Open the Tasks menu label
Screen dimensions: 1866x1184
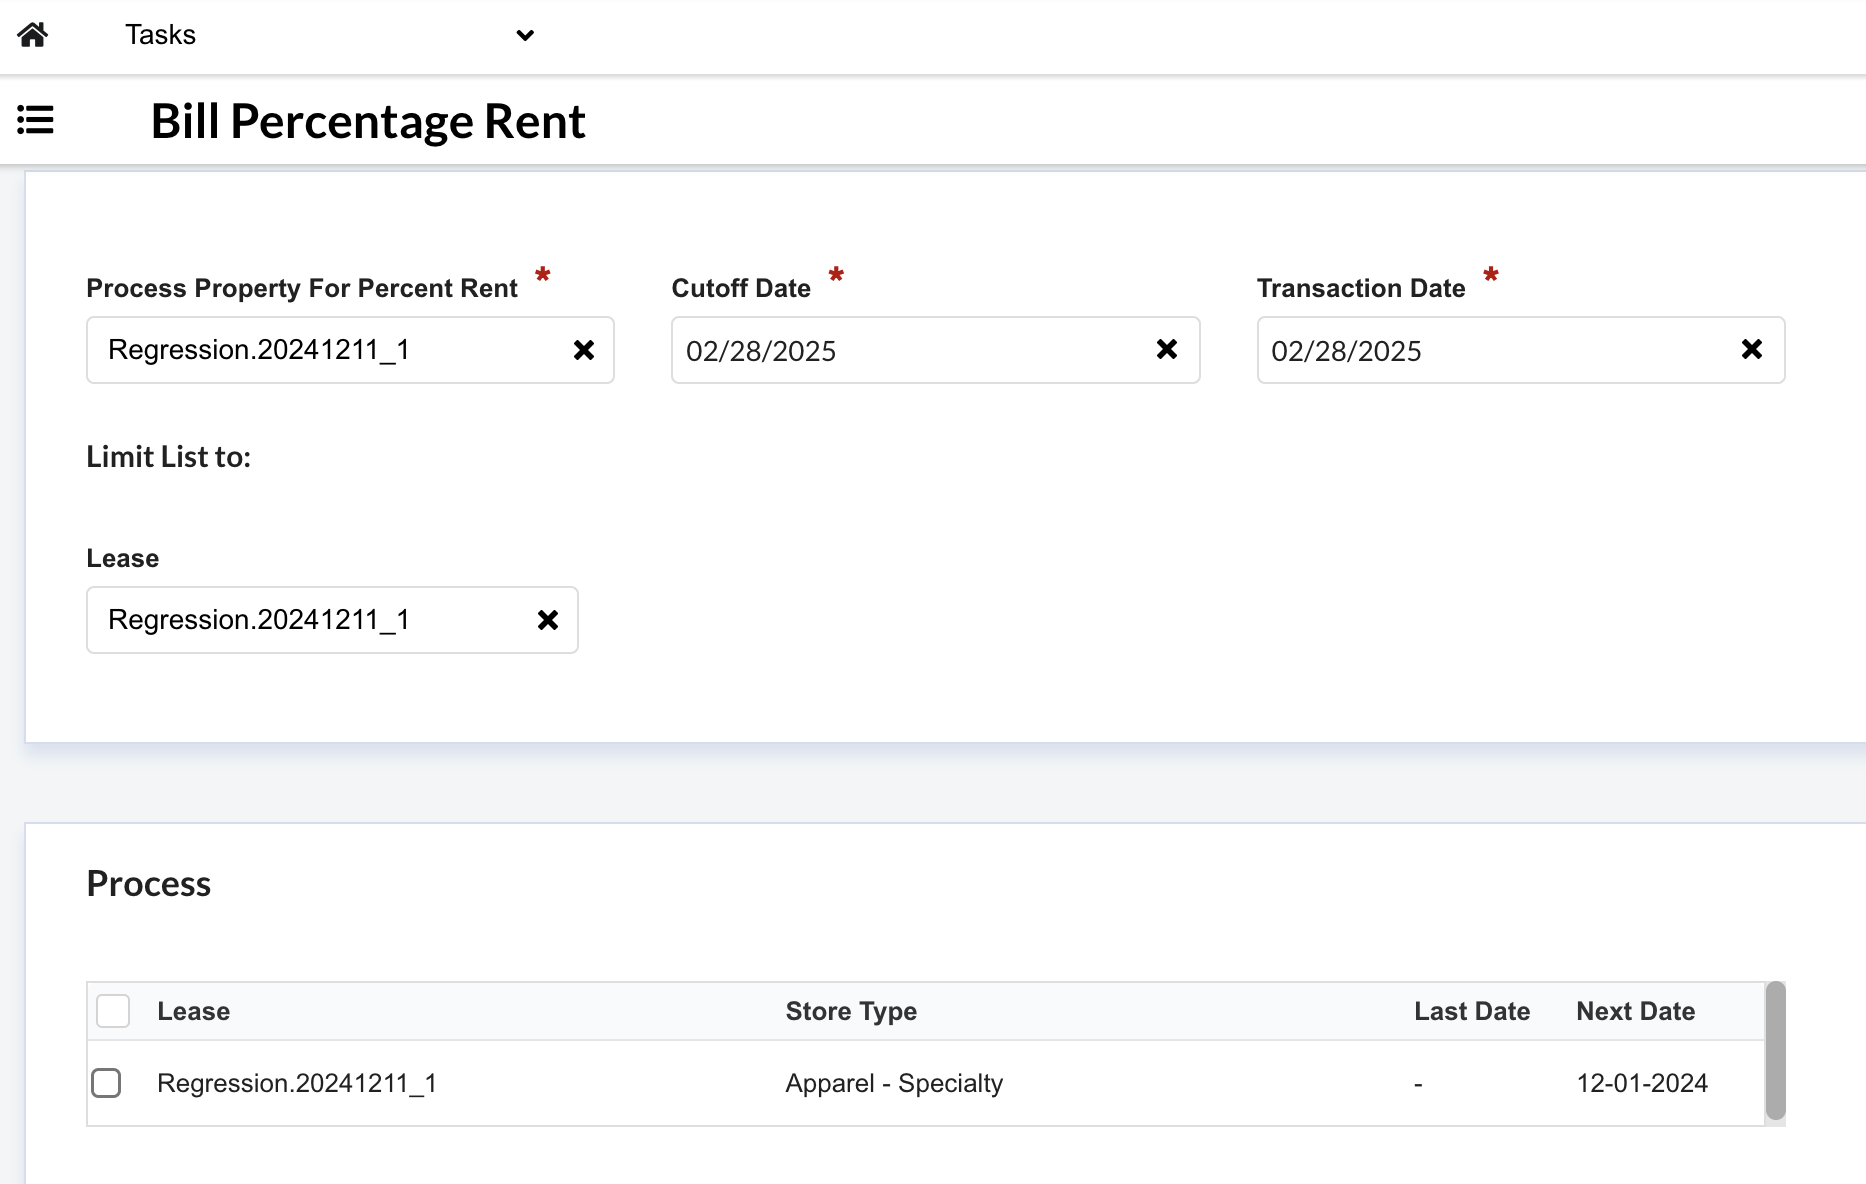point(161,35)
